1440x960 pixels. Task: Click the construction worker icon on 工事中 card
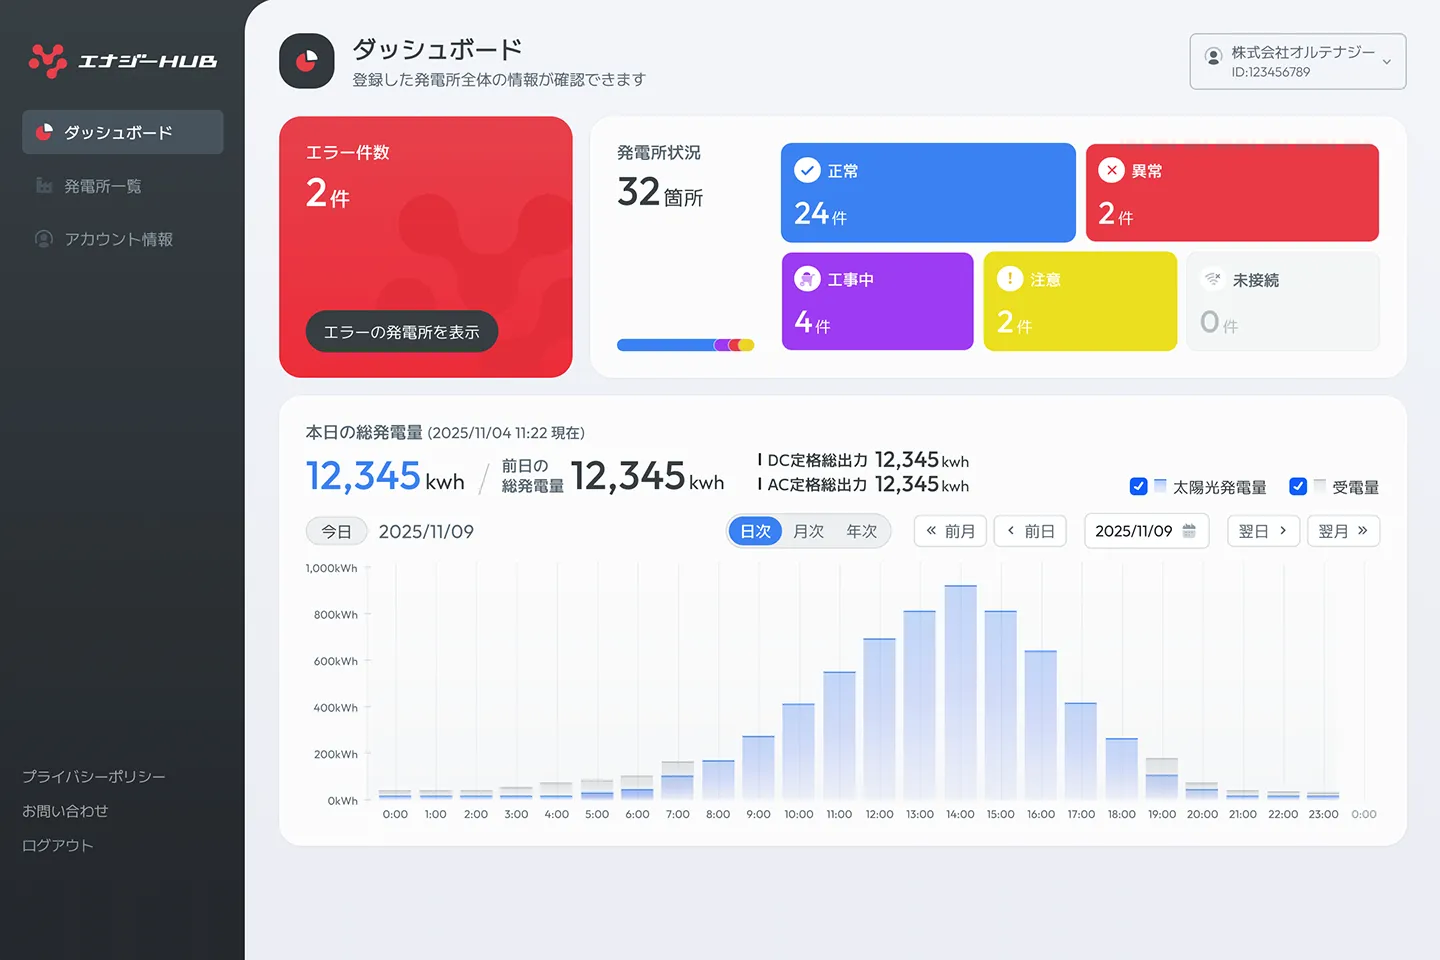[807, 279]
